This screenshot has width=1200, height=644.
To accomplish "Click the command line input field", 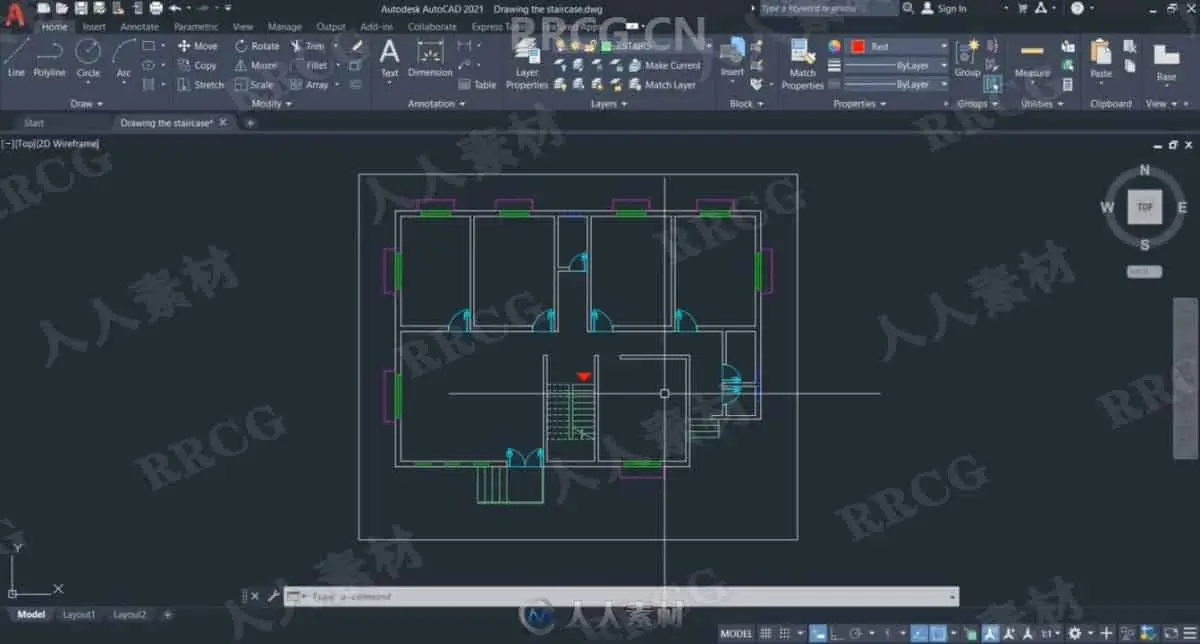I will (620, 596).
